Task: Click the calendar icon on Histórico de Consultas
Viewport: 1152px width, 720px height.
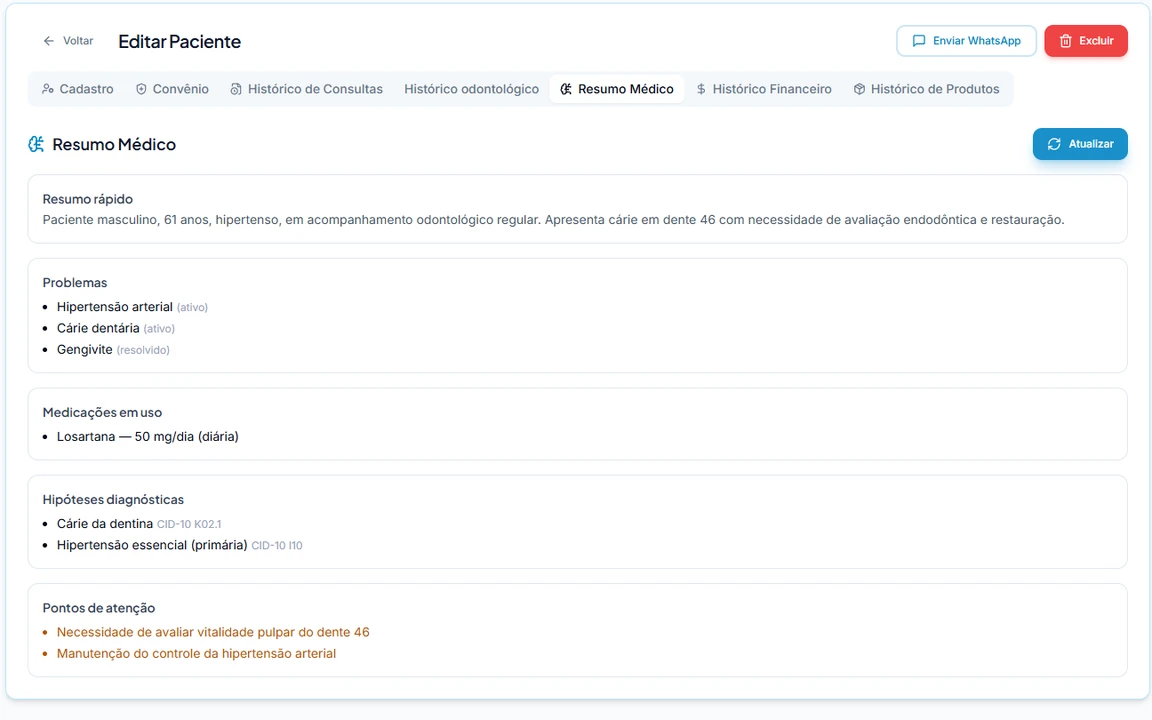Action: (x=236, y=89)
